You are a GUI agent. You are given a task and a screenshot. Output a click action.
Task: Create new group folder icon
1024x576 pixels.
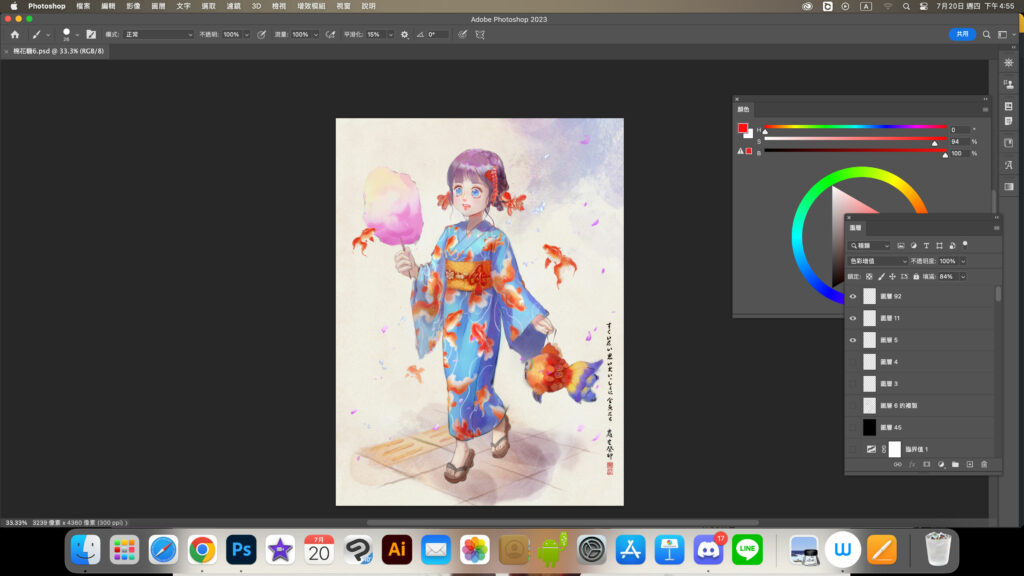[955, 464]
